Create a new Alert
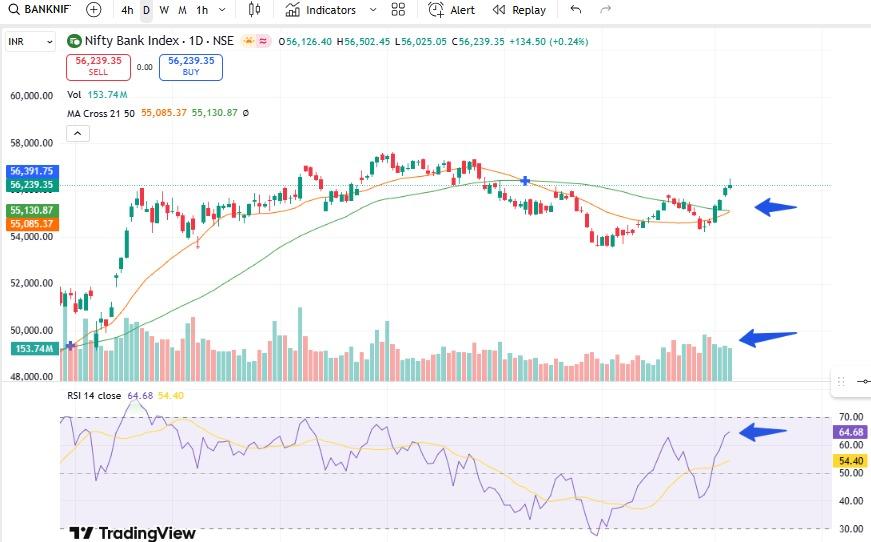The width and height of the screenshot is (871, 542). [x=451, y=10]
